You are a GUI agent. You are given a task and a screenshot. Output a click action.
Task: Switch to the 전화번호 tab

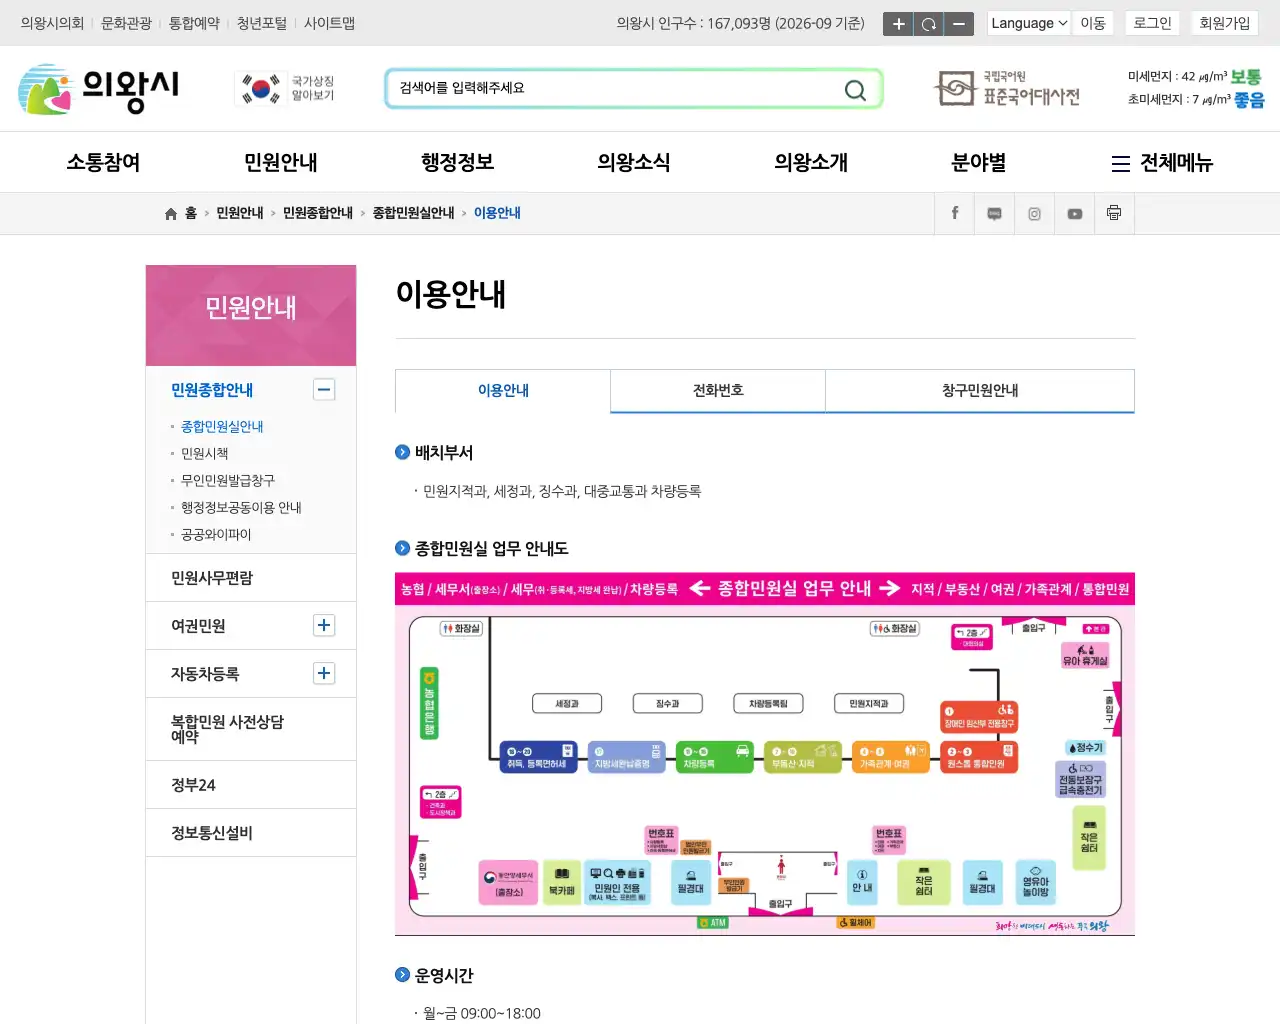tap(718, 391)
